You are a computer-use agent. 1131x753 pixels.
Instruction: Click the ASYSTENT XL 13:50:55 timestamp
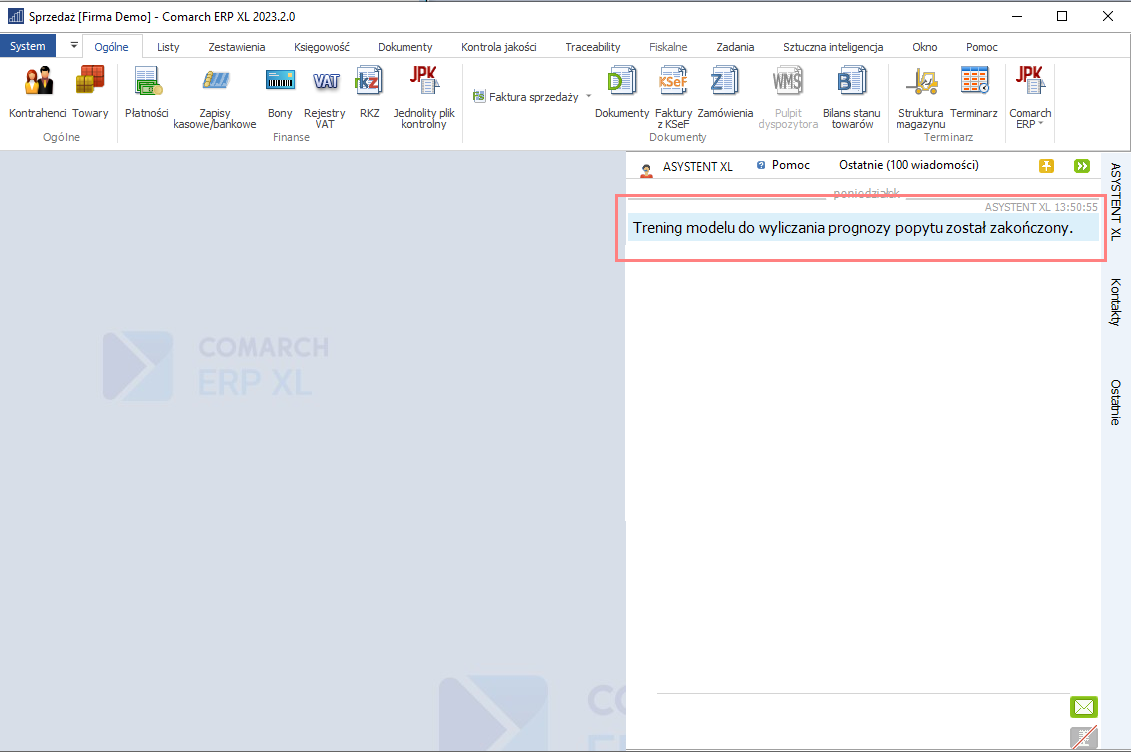point(1041,207)
